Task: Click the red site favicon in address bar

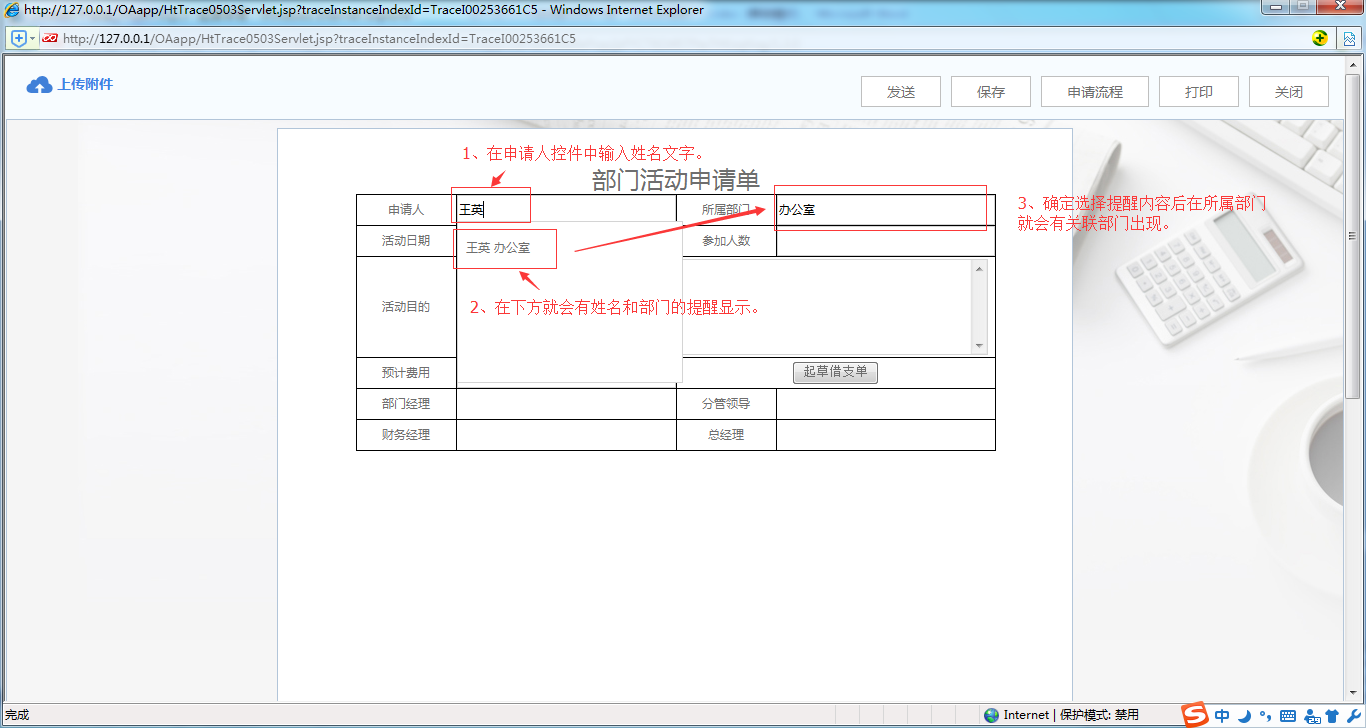Action: pyautogui.click(x=50, y=38)
